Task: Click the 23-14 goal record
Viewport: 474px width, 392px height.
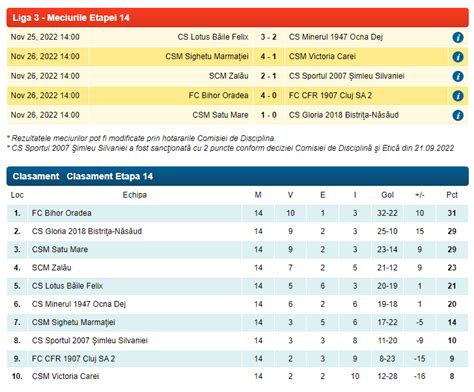Action: click(387, 249)
